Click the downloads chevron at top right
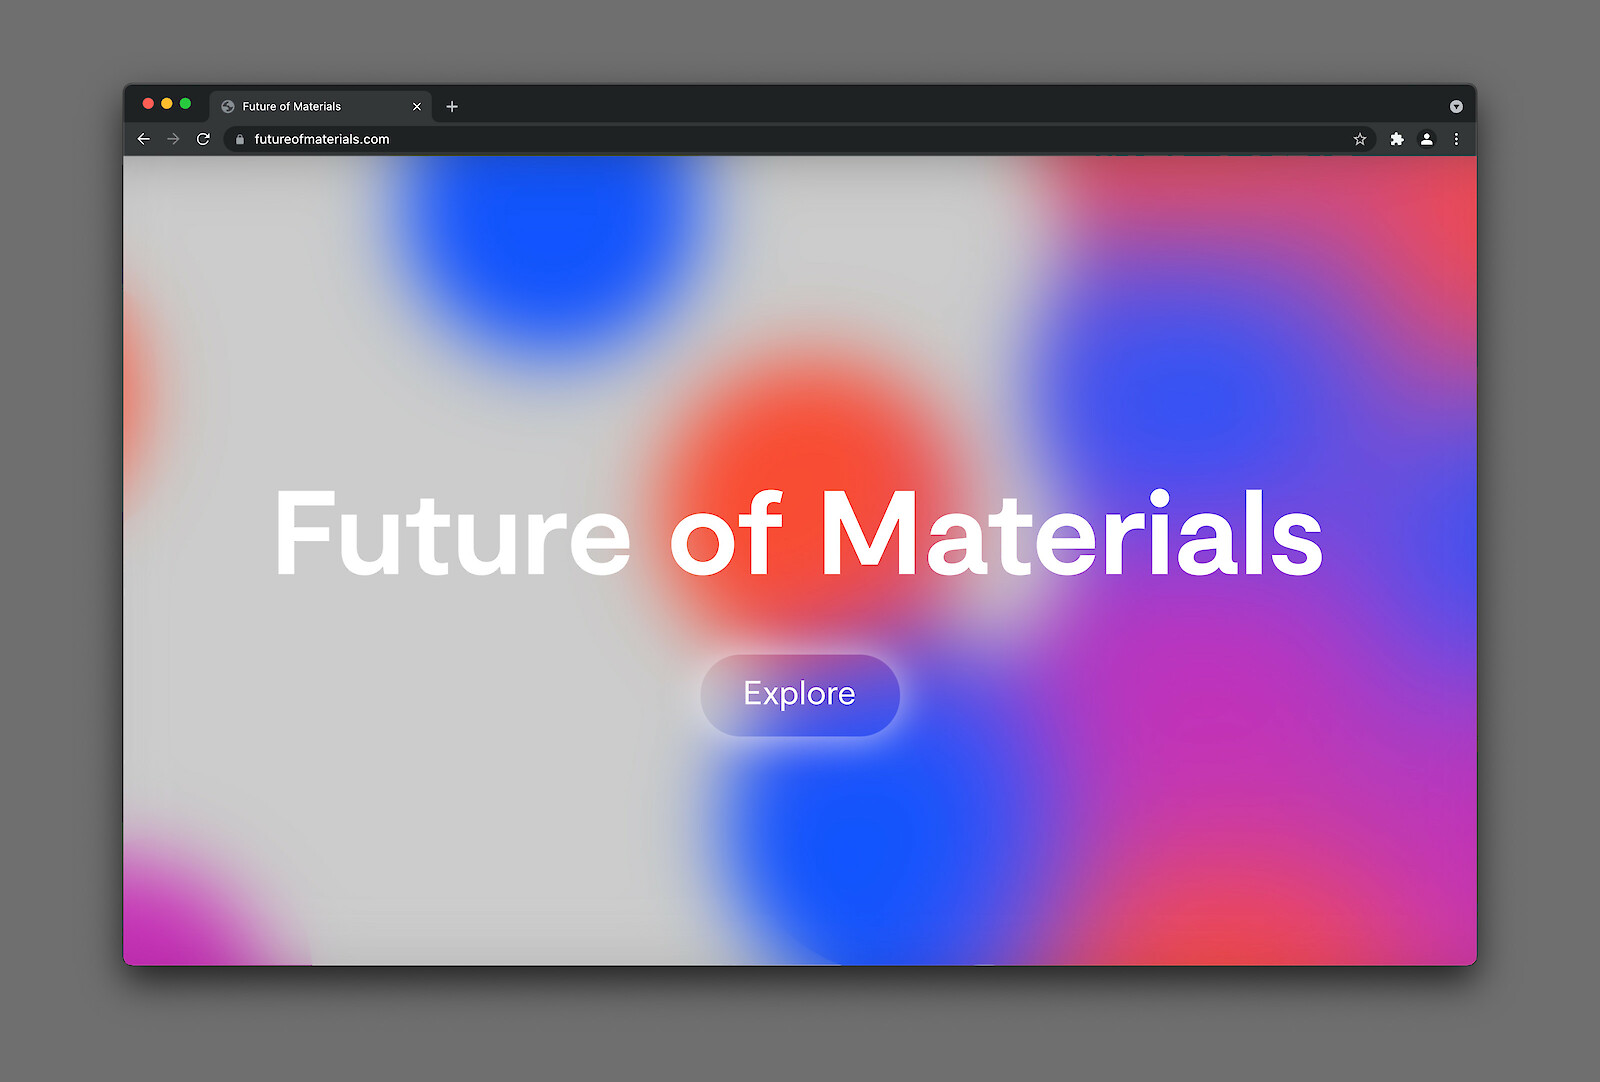 [x=1456, y=106]
